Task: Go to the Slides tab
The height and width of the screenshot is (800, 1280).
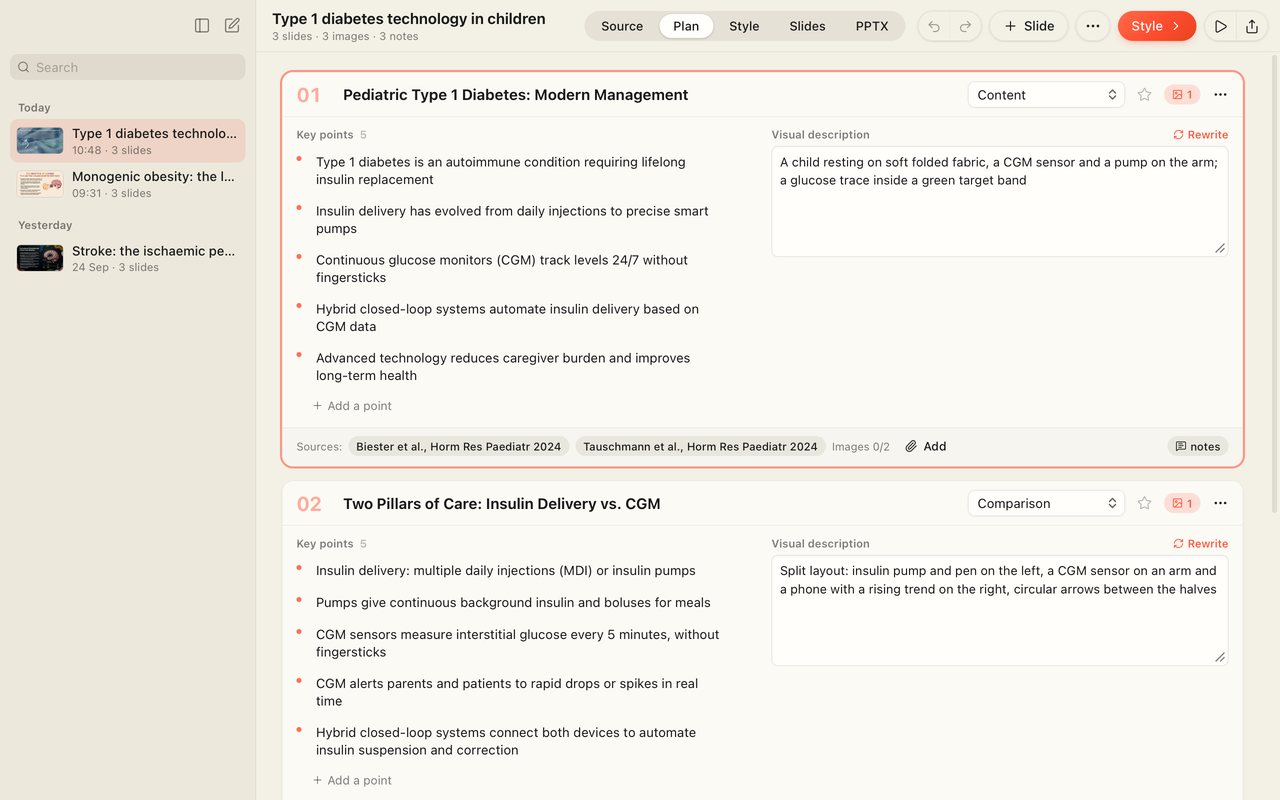Action: (x=807, y=26)
